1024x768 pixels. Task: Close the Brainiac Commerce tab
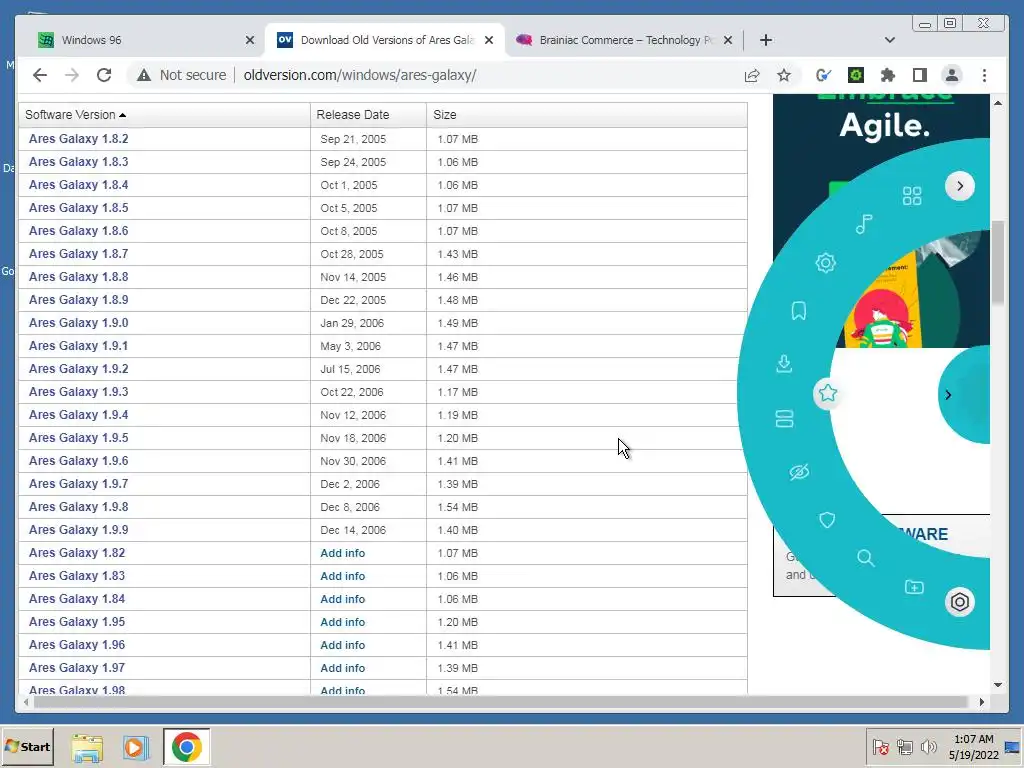(728, 40)
